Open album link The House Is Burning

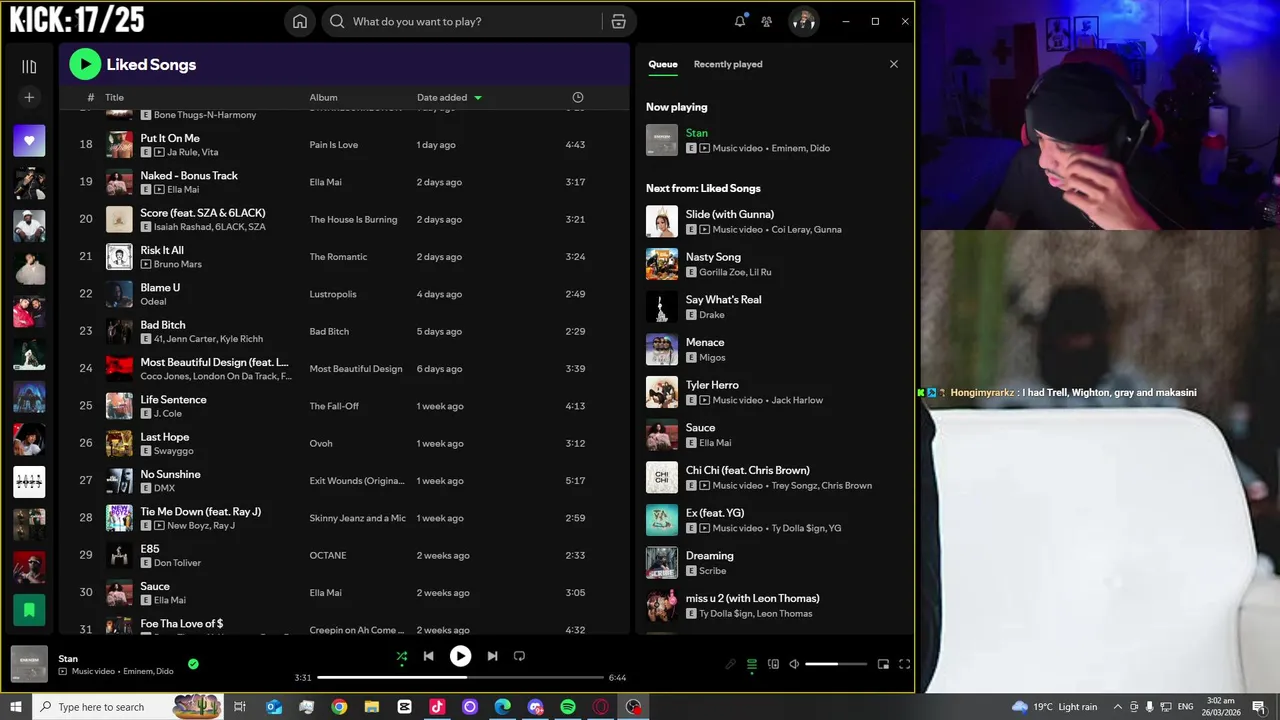coord(353,220)
